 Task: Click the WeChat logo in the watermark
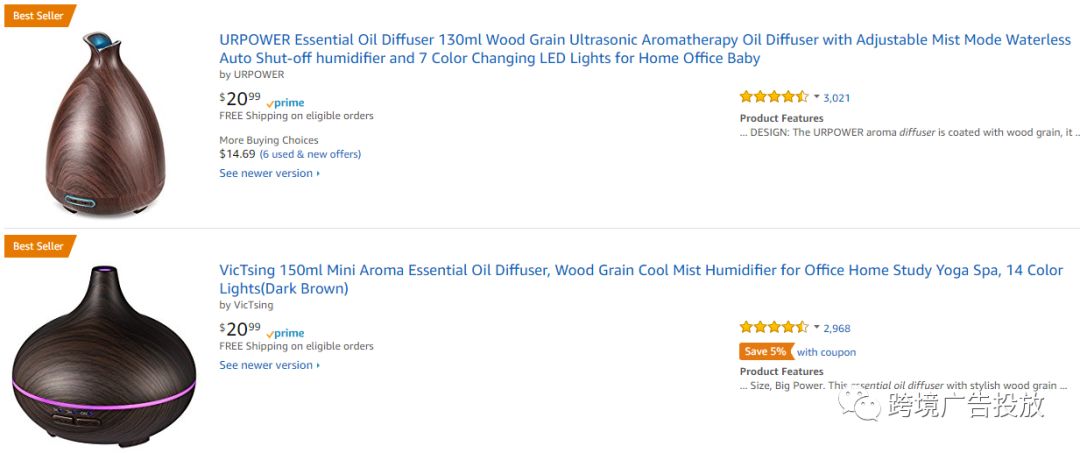[x=859, y=405]
